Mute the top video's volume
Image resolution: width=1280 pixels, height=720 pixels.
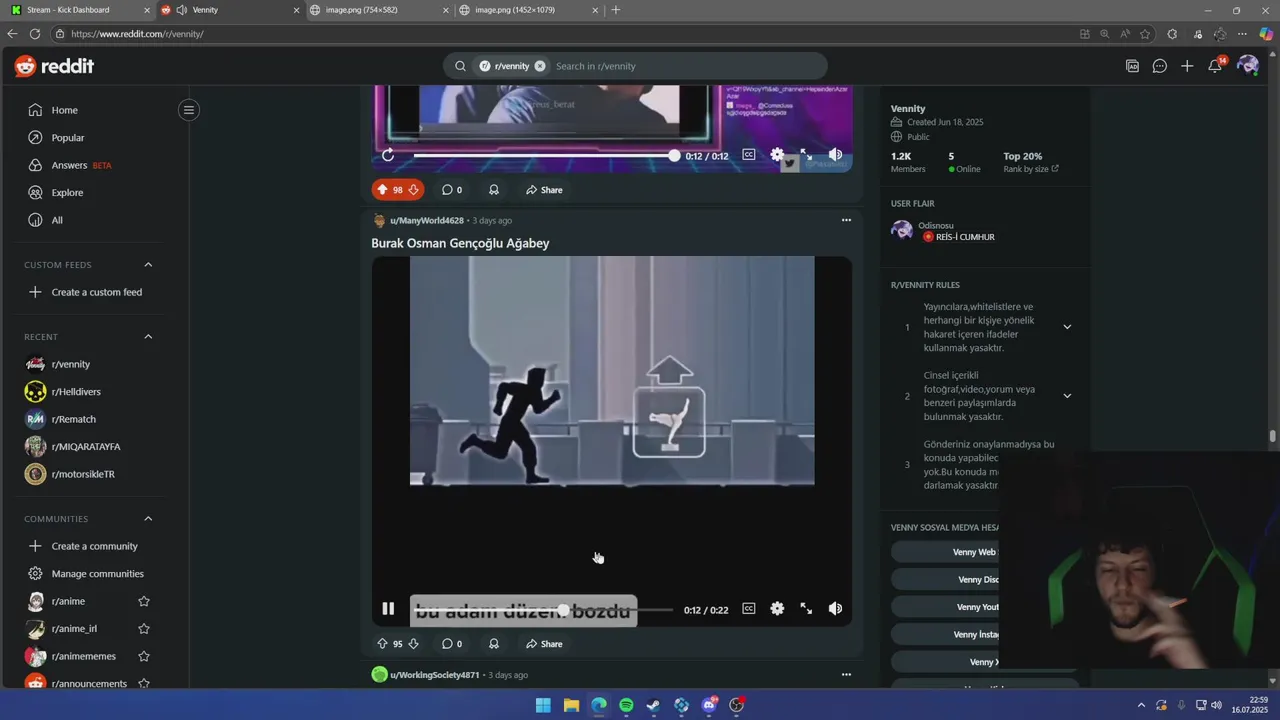pyautogui.click(x=835, y=155)
